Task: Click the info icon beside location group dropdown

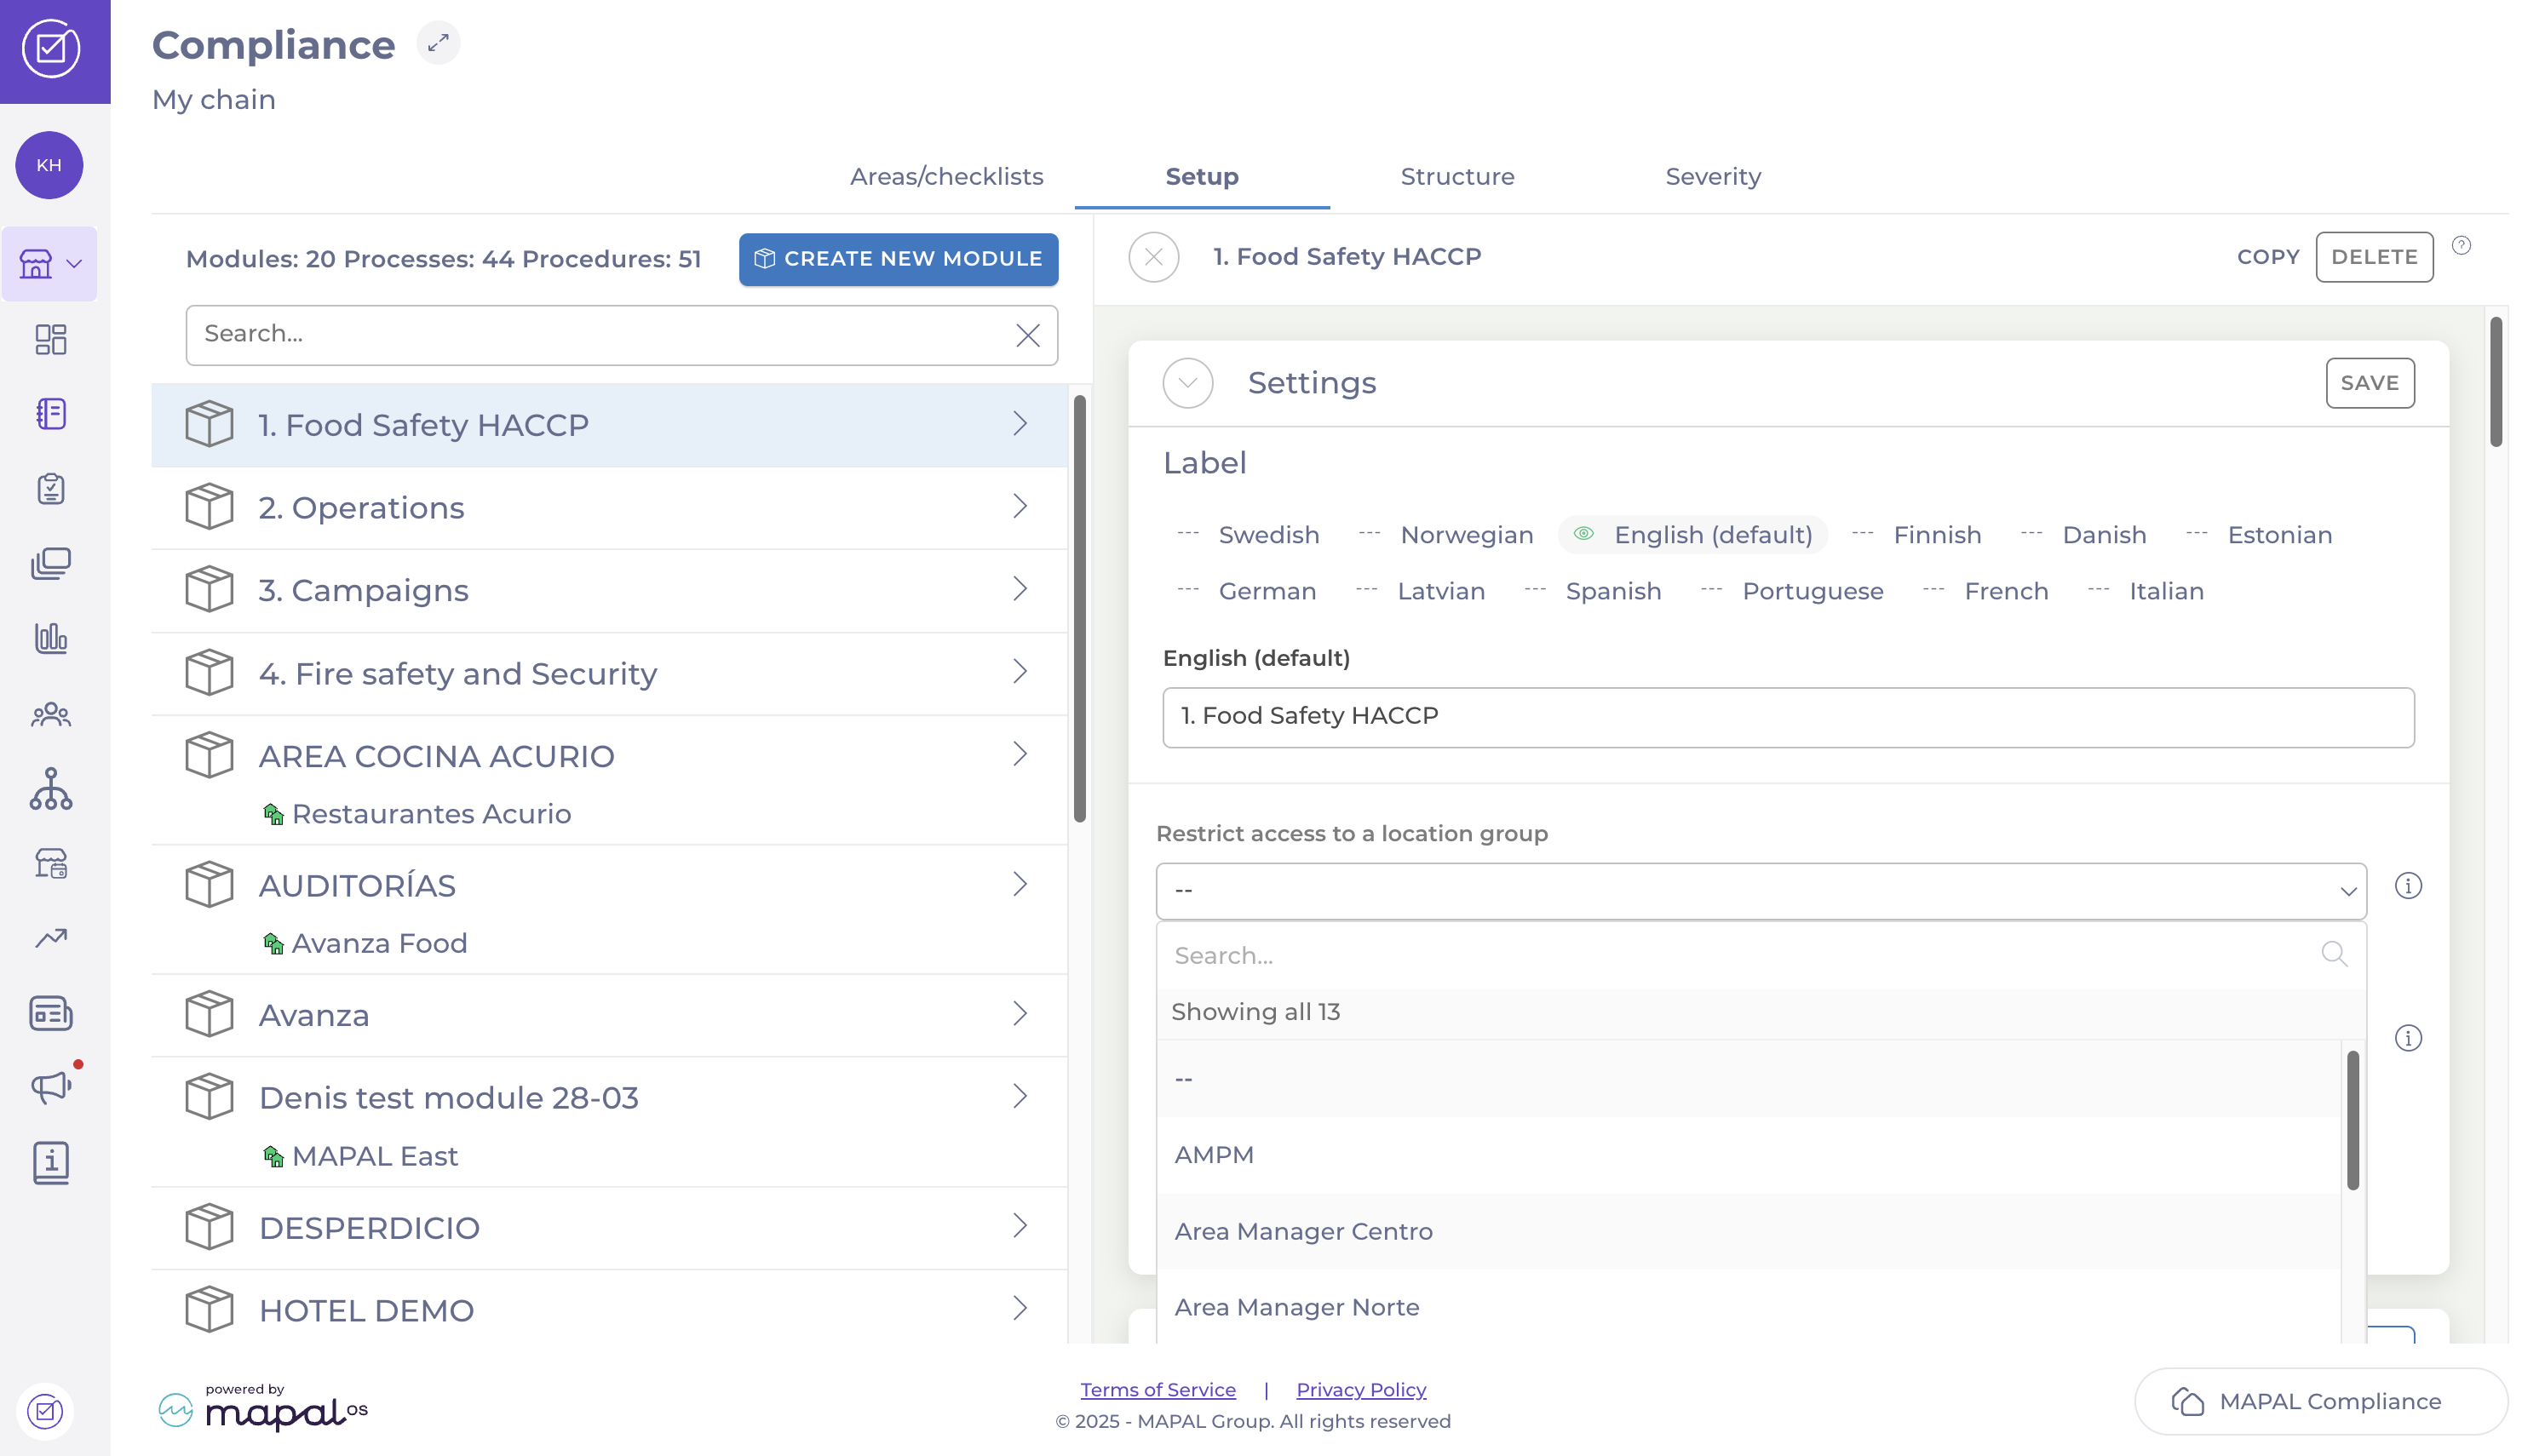Action: (x=2407, y=886)
